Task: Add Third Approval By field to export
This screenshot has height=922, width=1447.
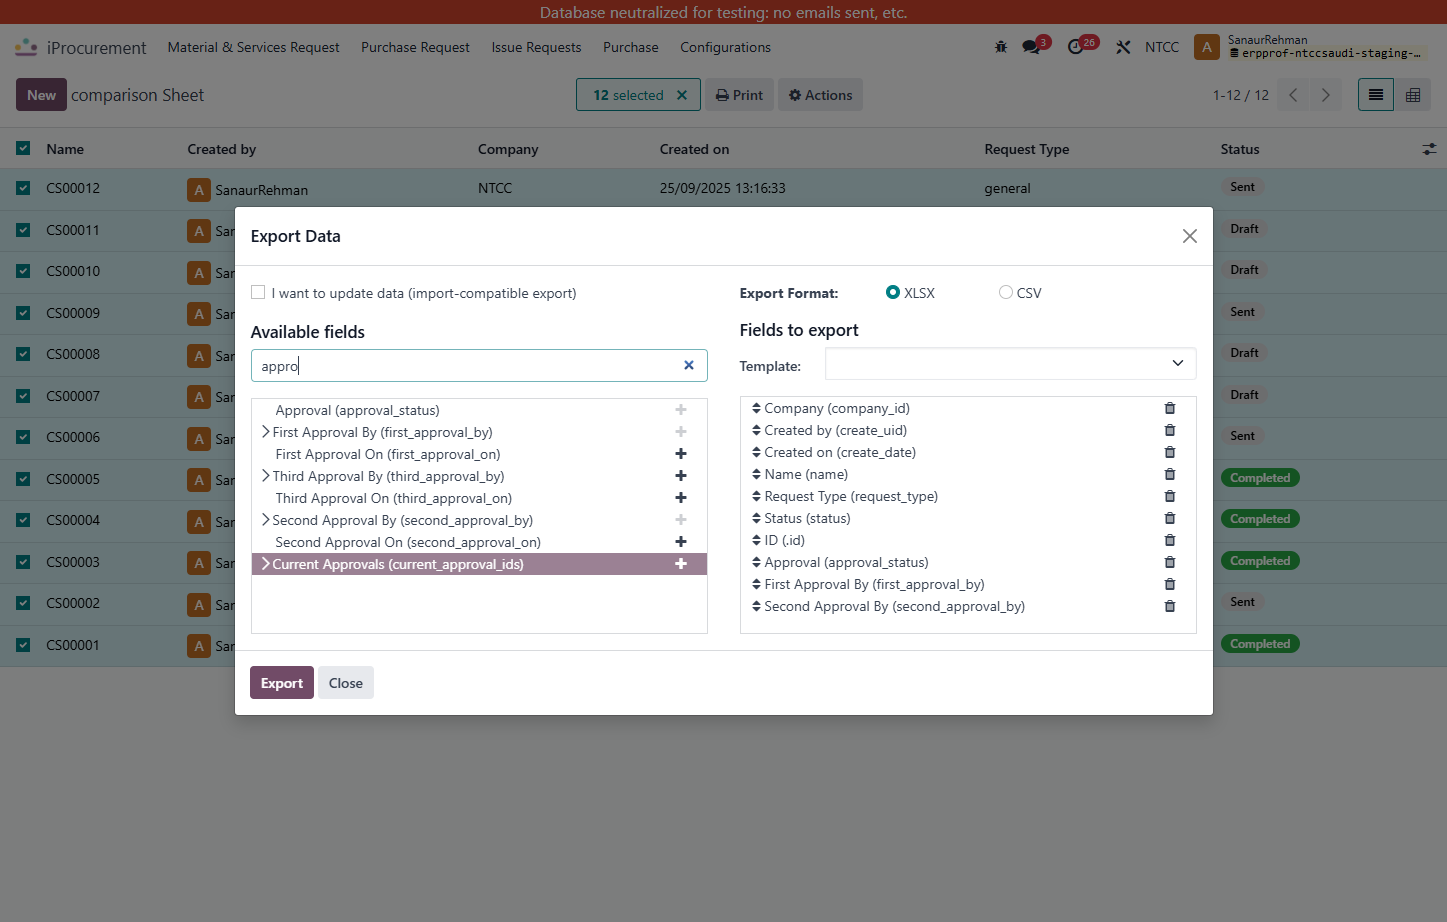Action: click(x=681, y=476)
